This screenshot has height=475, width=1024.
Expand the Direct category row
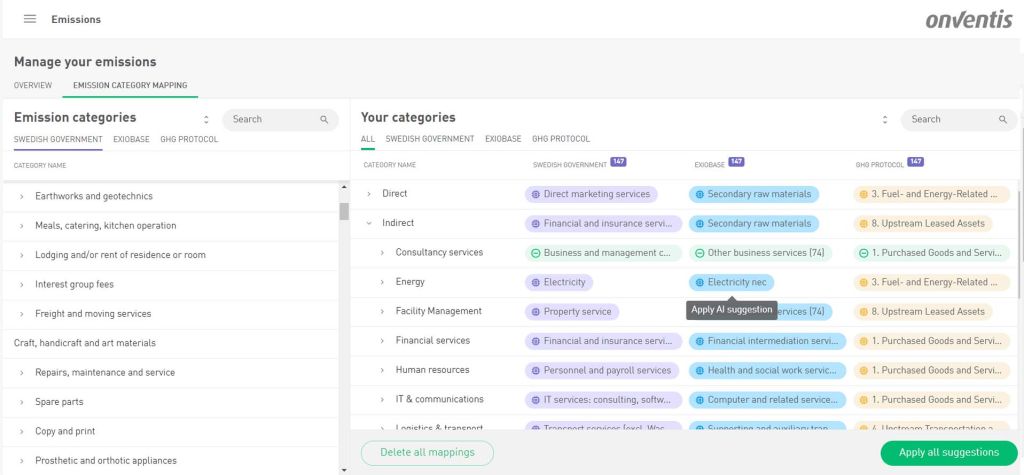pyautogui.click(x=369, y=194)
